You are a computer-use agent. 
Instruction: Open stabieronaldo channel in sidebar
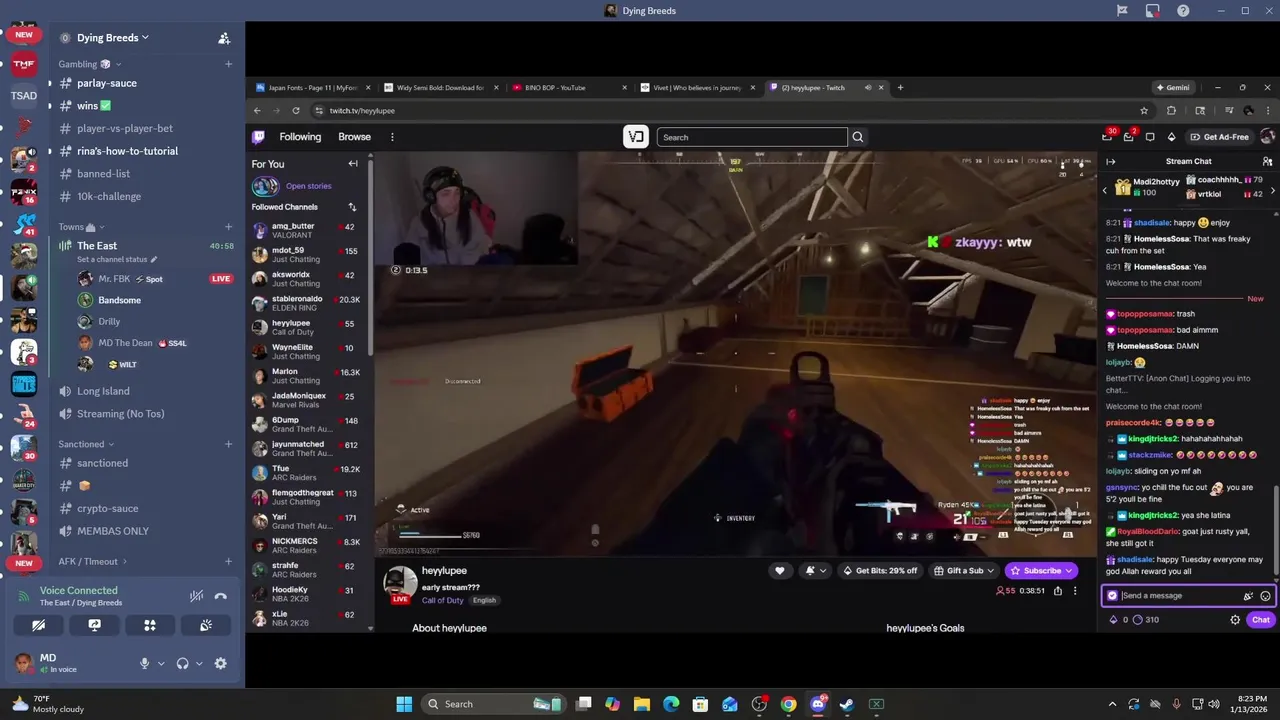[306, 303]
